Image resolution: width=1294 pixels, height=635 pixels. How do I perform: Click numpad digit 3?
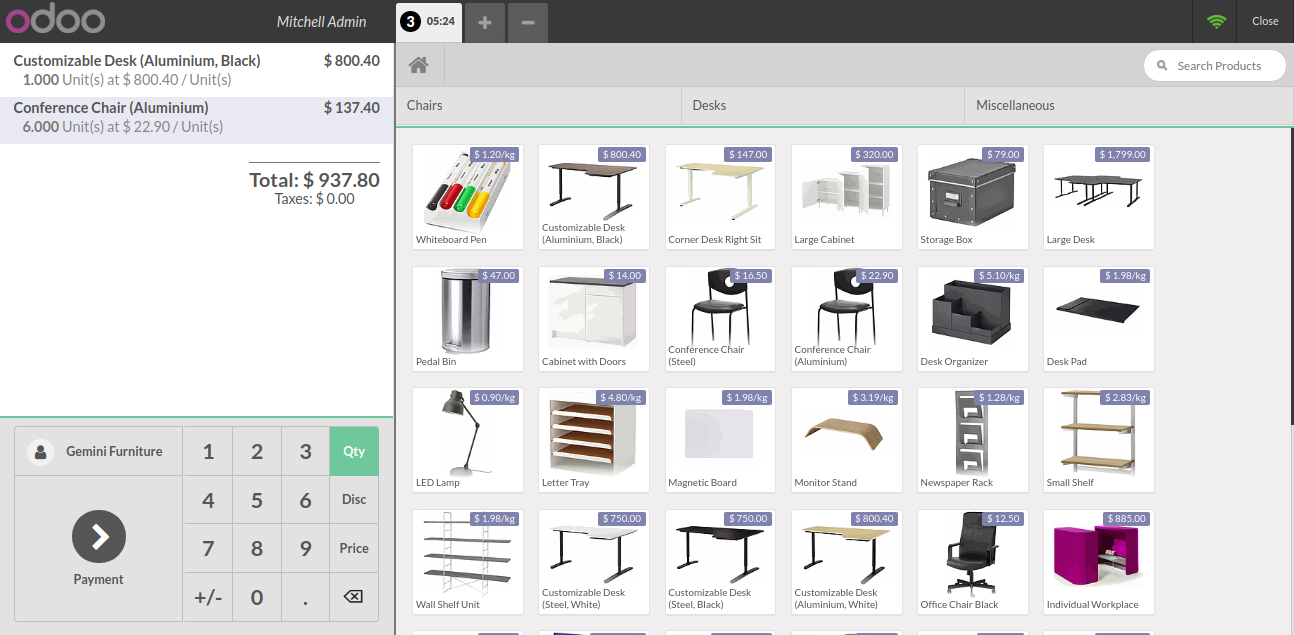pyautogui.click(x=305, y=451)
